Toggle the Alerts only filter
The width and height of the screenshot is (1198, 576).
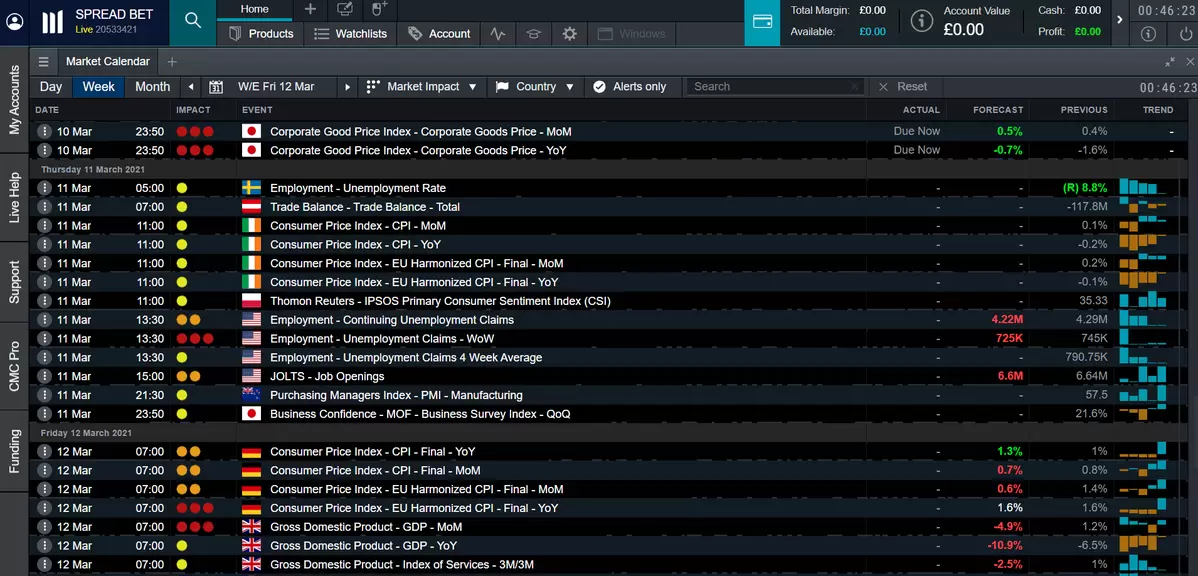629,87
